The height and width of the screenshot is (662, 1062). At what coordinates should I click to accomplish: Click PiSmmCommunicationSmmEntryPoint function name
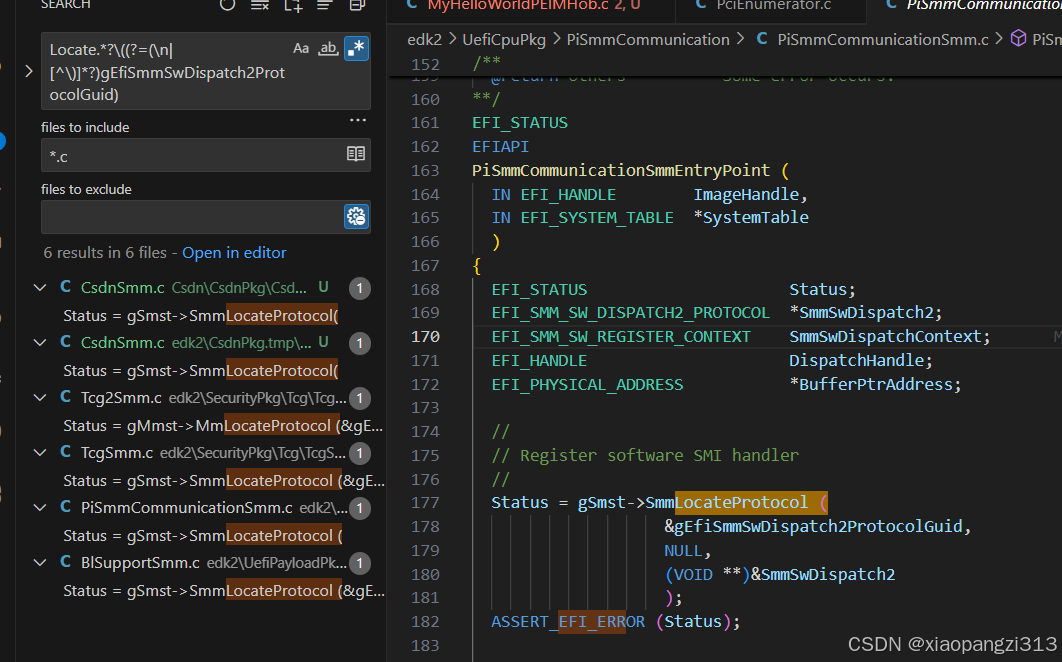click(x=621, y=170)
